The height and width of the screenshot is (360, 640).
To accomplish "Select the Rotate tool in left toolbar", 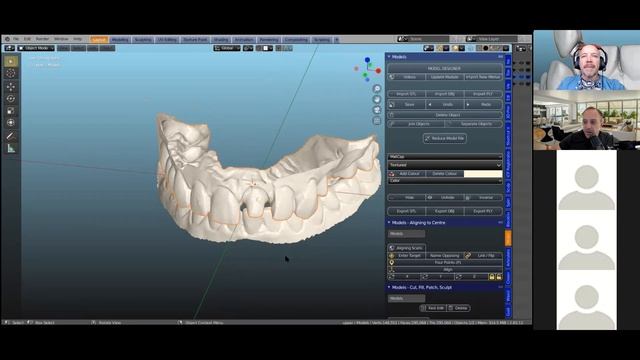I will pos(11,99).
